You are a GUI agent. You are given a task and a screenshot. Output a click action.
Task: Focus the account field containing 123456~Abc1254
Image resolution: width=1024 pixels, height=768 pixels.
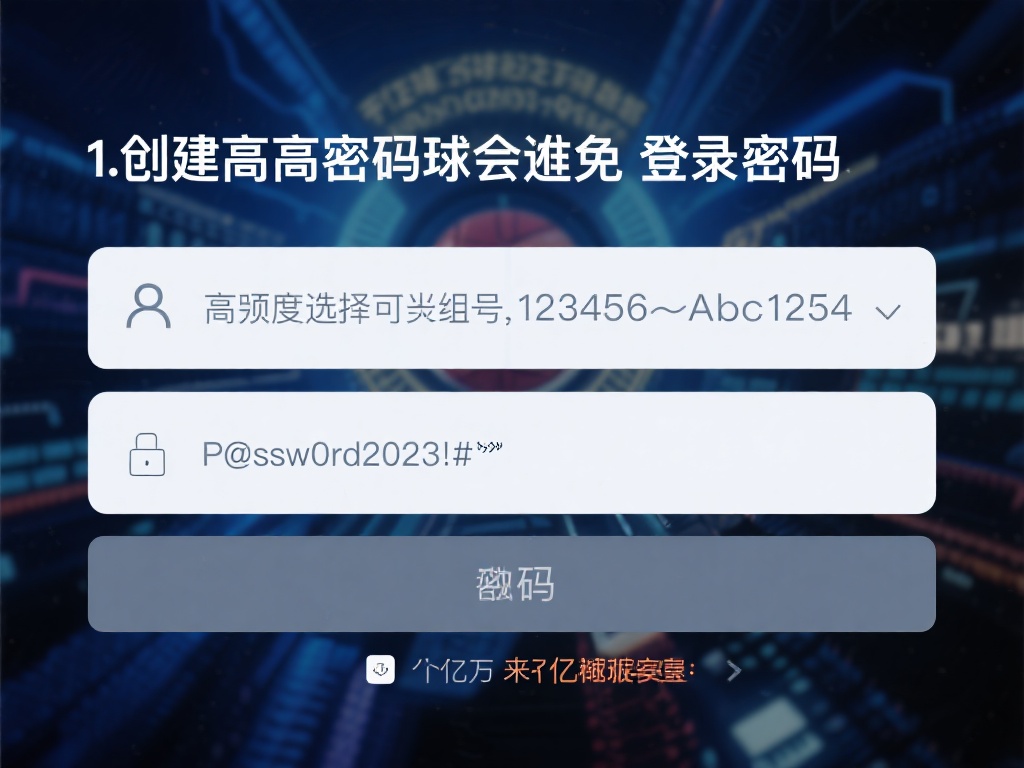click(x=511, y=308)
